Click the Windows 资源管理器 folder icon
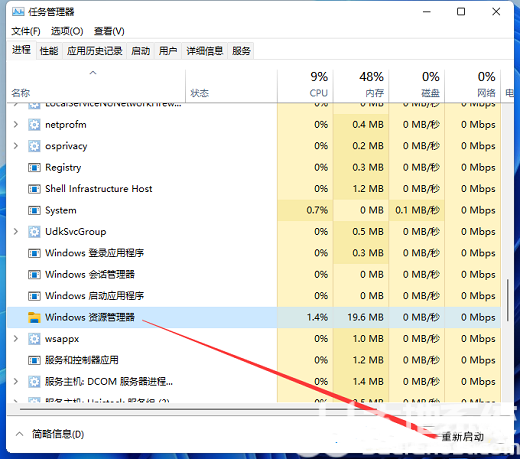520x459 pixels. [x=34, y=317]
